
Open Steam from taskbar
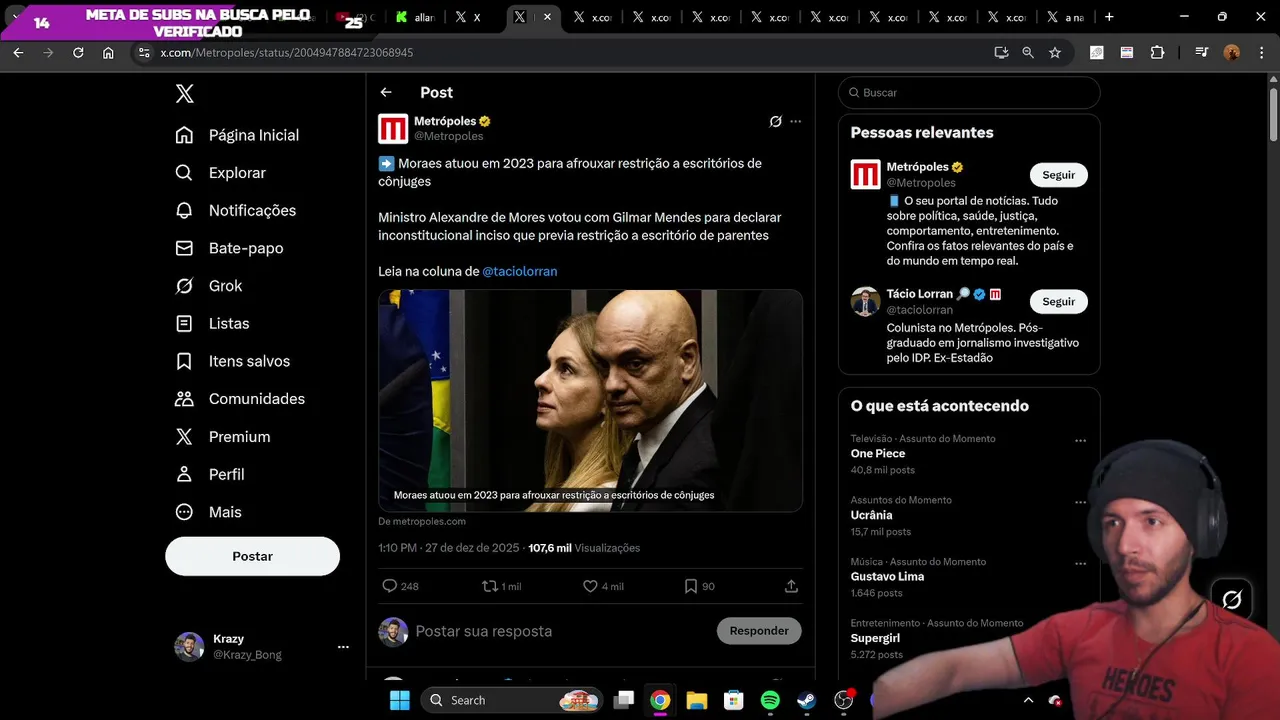[x=806, y=700]
